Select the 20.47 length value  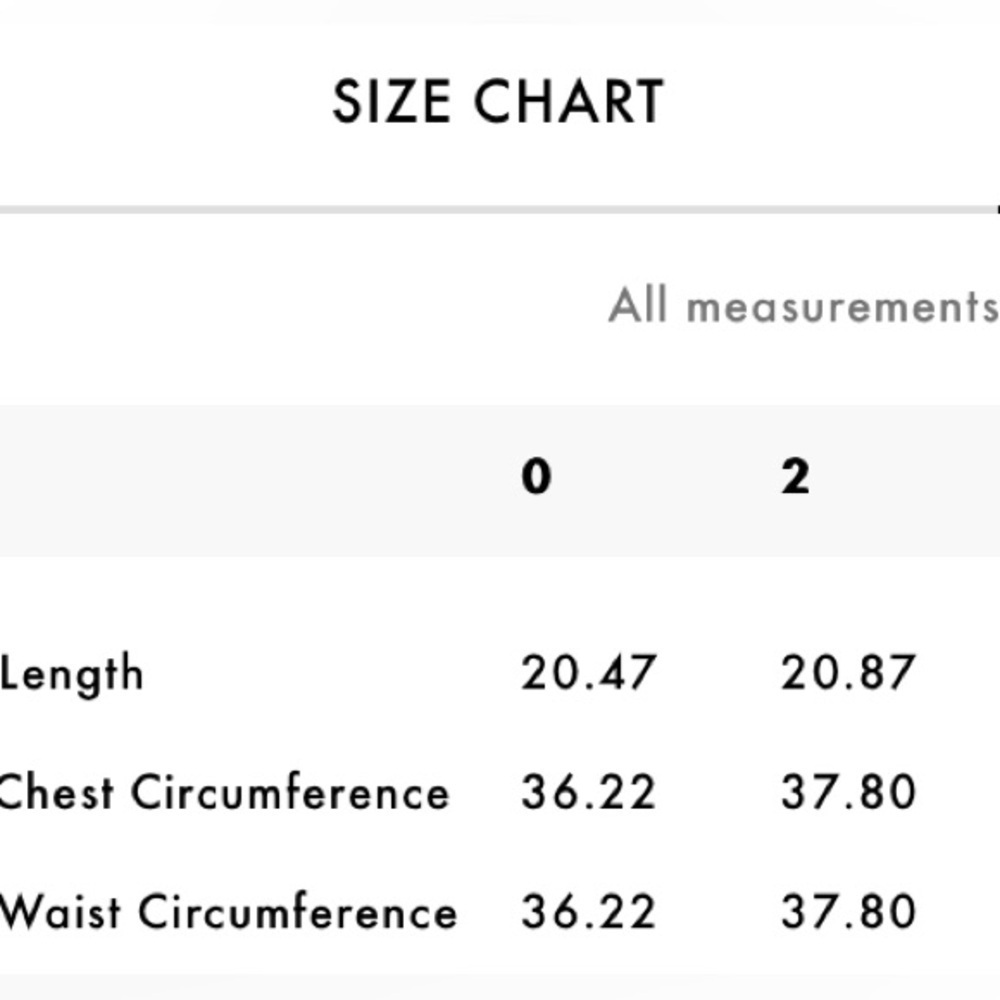[x=588, y=673]
